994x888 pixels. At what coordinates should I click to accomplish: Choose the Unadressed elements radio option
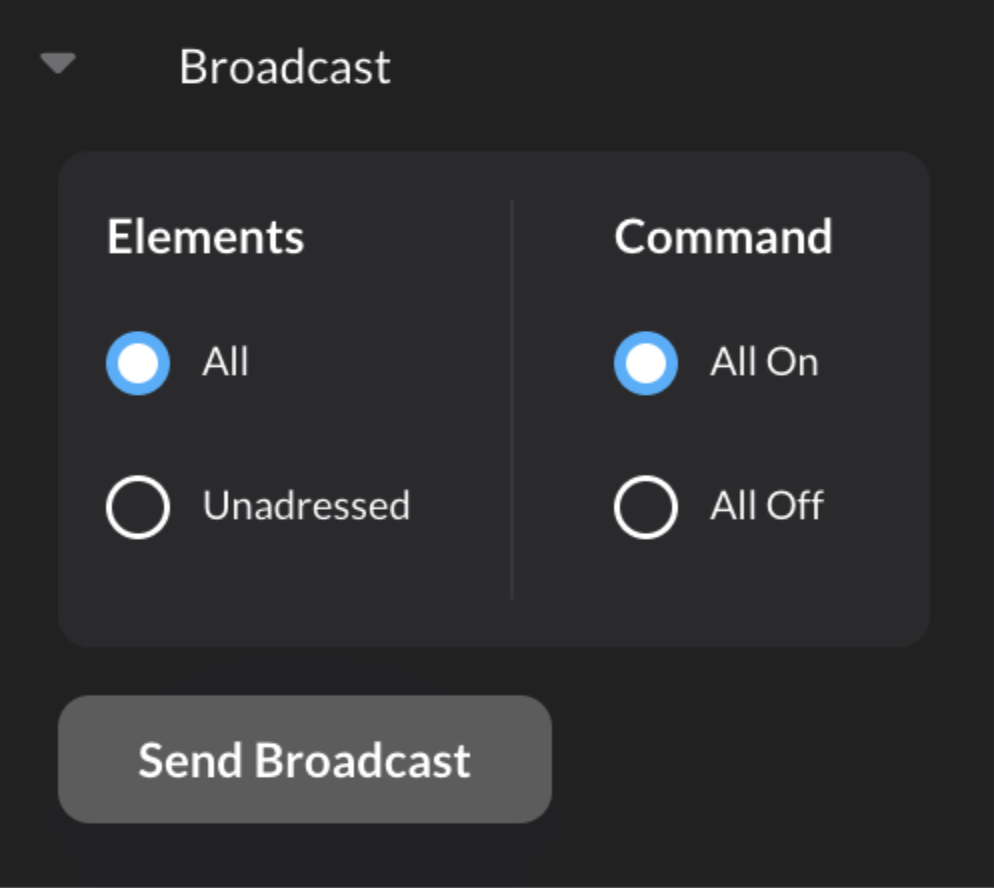click(138, 506)
